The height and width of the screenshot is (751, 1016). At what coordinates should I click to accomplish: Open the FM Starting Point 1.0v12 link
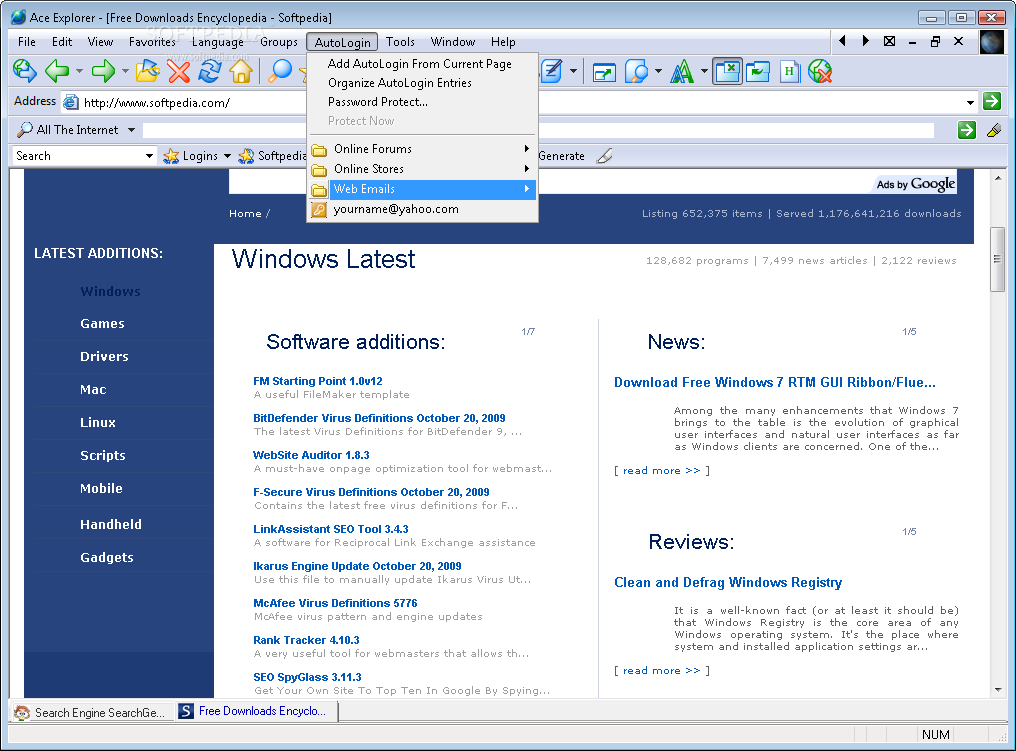click(x=318, y=381)
